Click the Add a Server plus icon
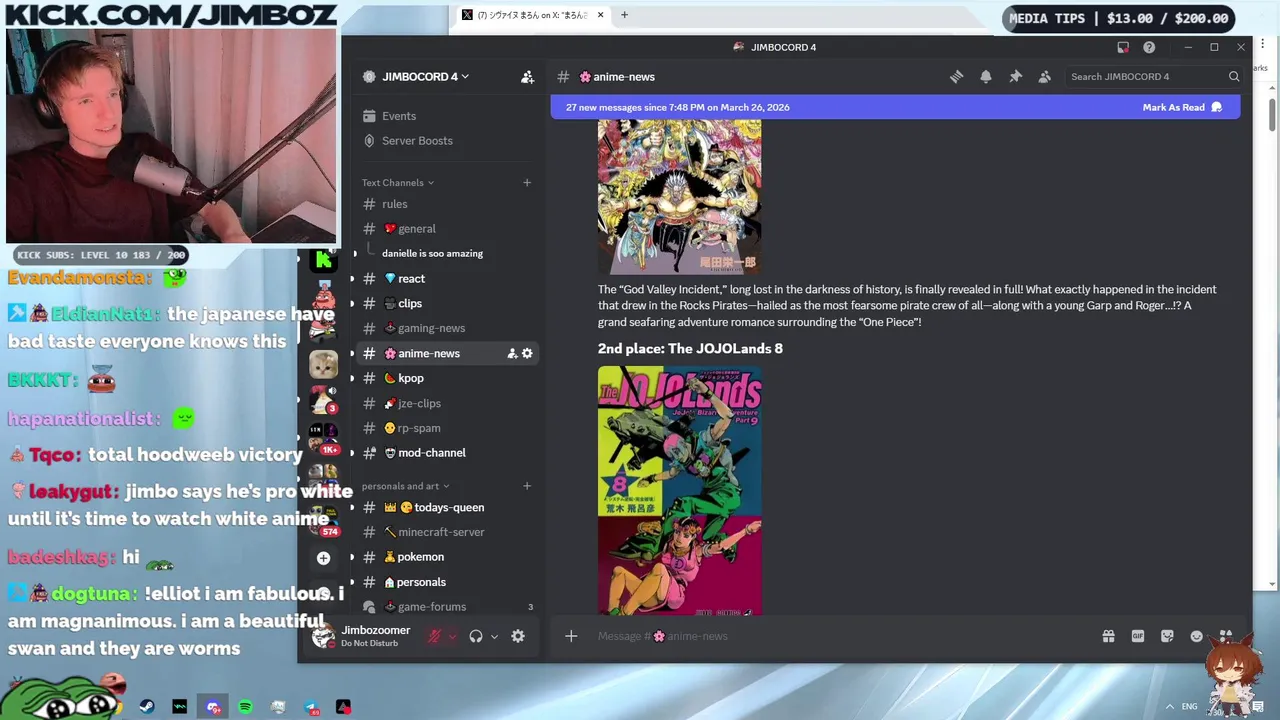 click(x=323, y=558)
